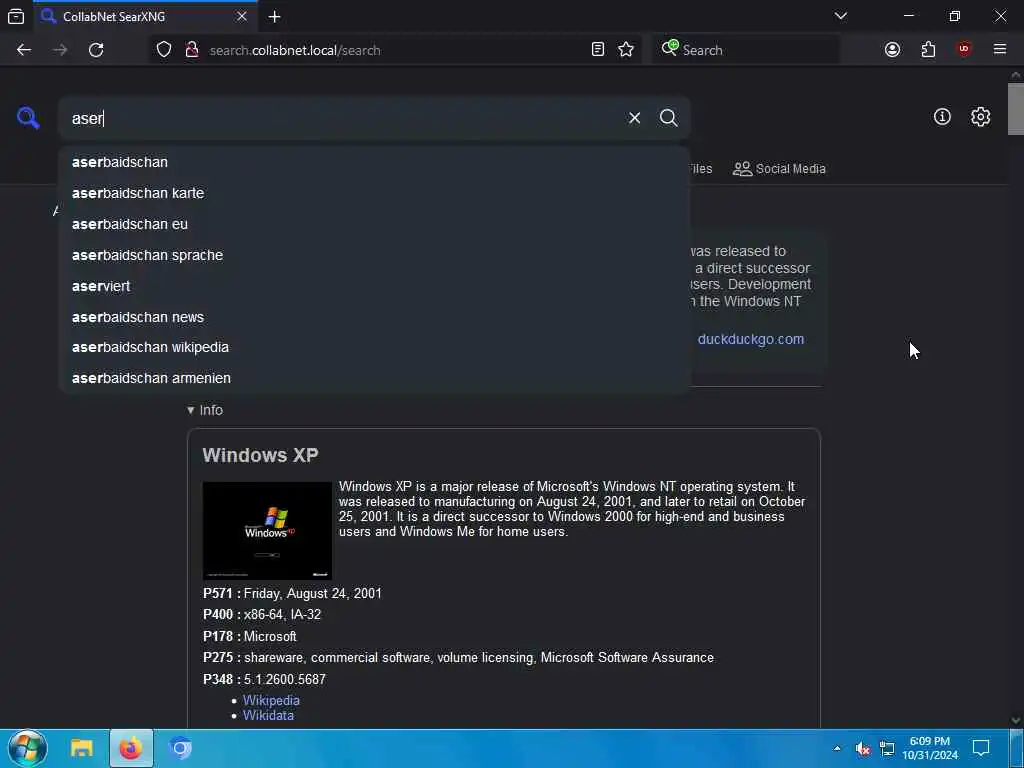Click the page vertical scrollbar thumb

(1016, 109)
